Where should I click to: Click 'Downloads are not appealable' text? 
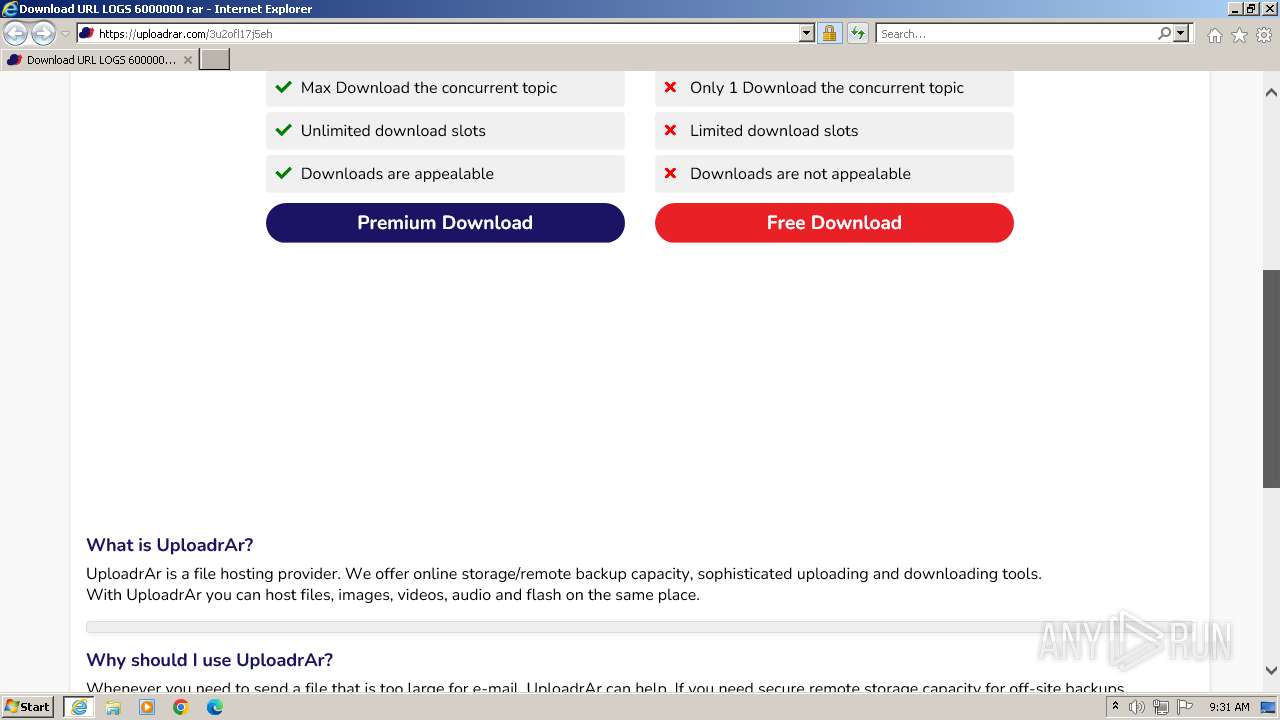(x=800, y=174)
